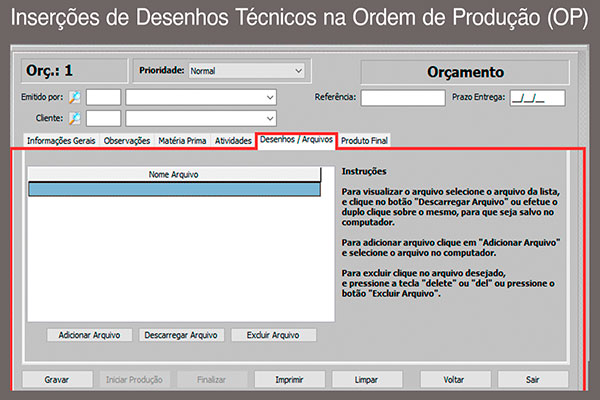This screenshot has width=600, height=400.
Task: Select the highlighted row in file list
Action: 175,189
